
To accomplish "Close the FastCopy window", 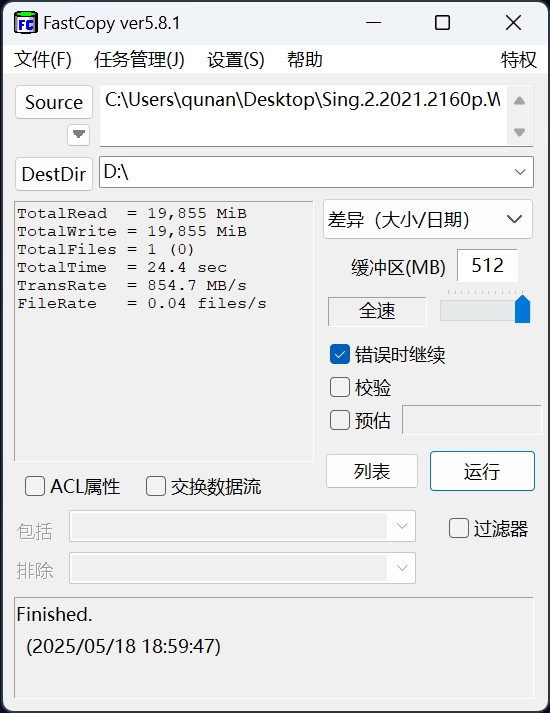I will pyautogui.click(x=513, y=22).
